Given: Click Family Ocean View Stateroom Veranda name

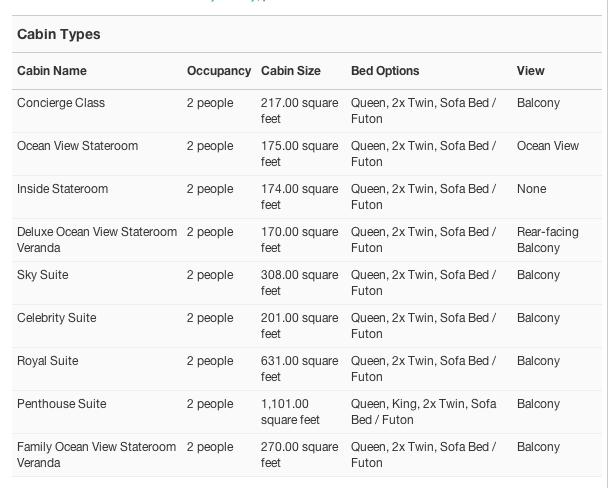Looking at the screenshot, I should [97, 455].
